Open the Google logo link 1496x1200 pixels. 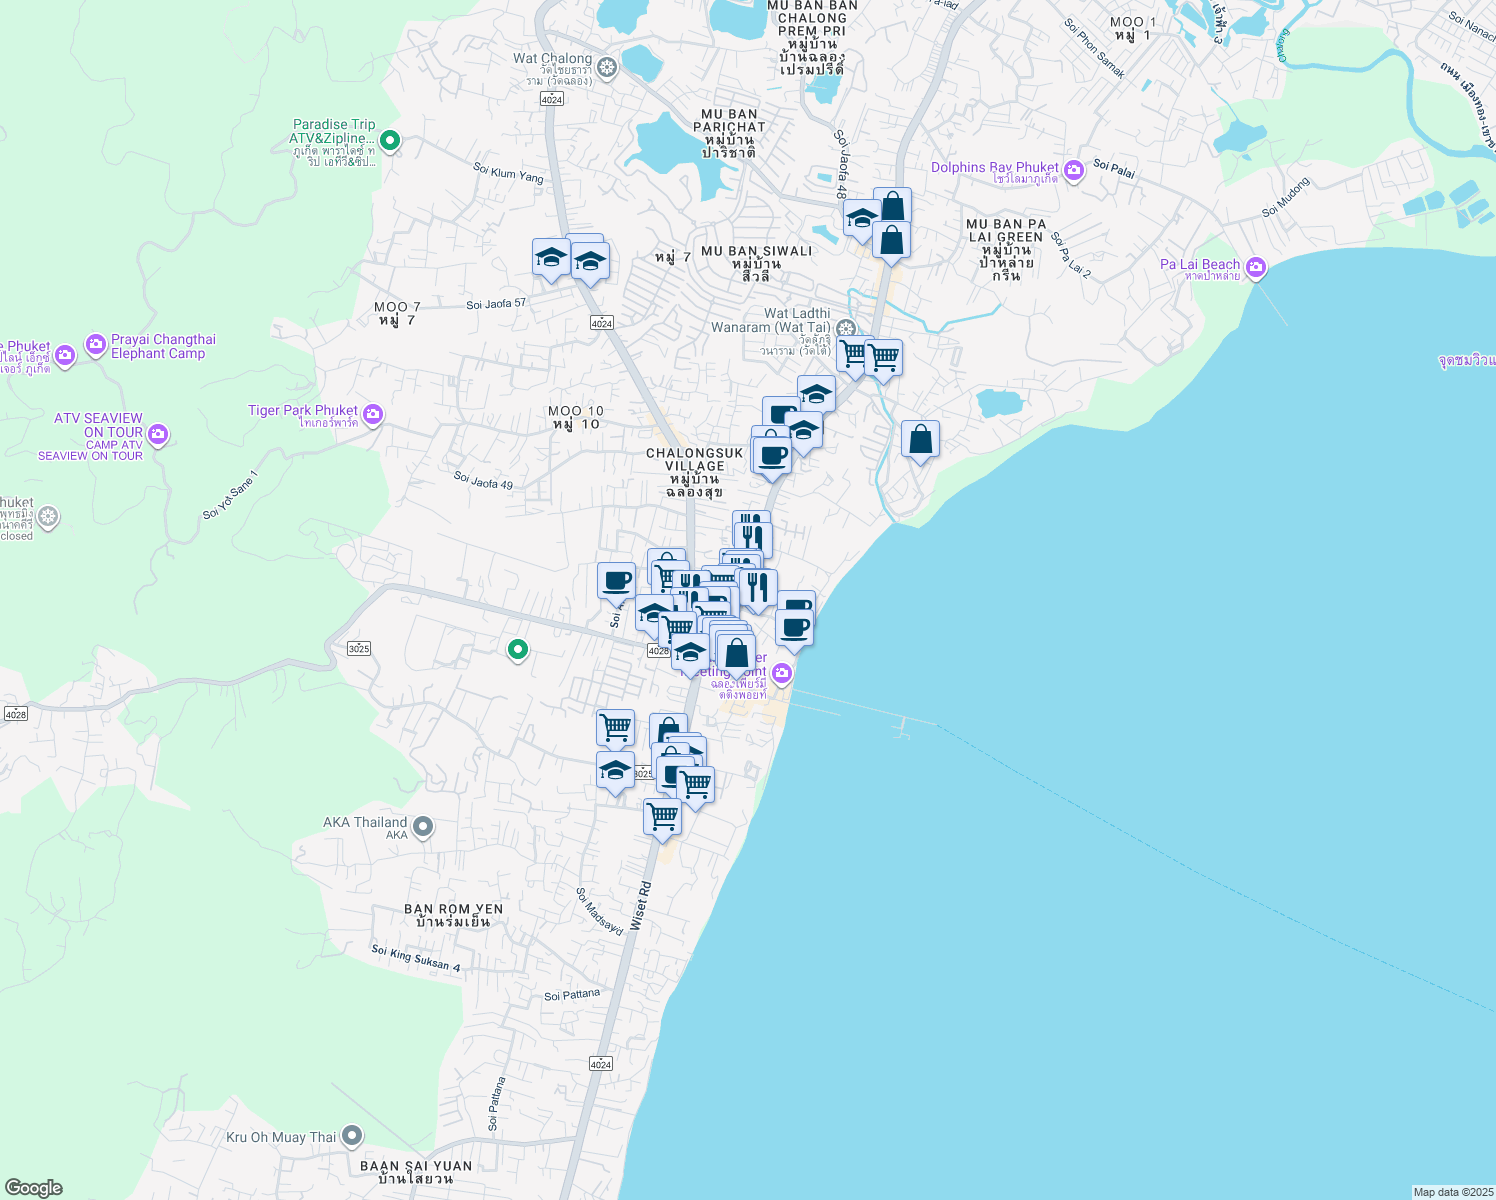click(x=33, y=1187)
